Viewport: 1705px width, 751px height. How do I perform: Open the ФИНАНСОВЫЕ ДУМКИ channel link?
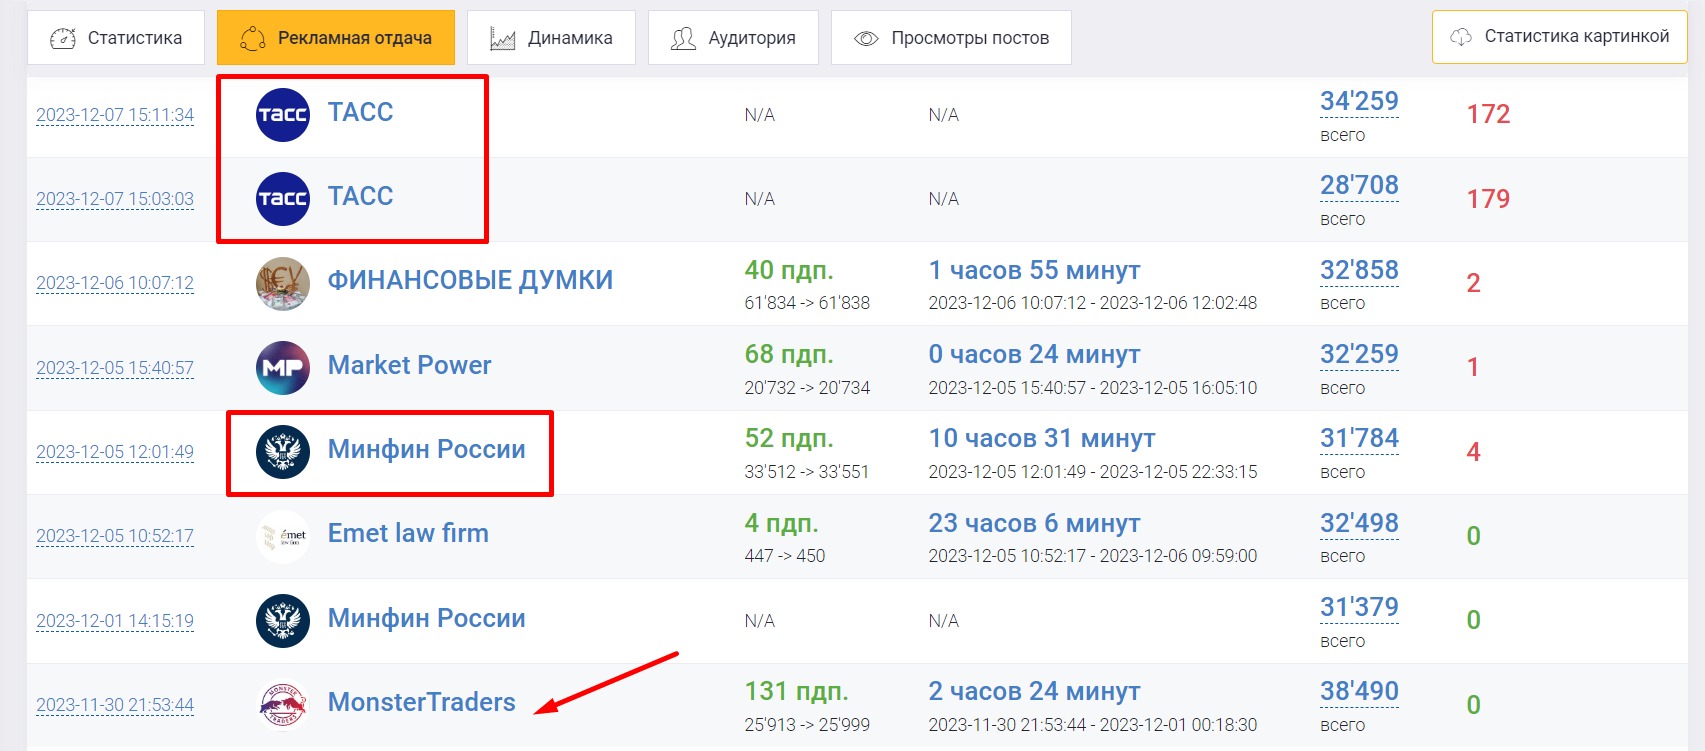click(471, 280)
